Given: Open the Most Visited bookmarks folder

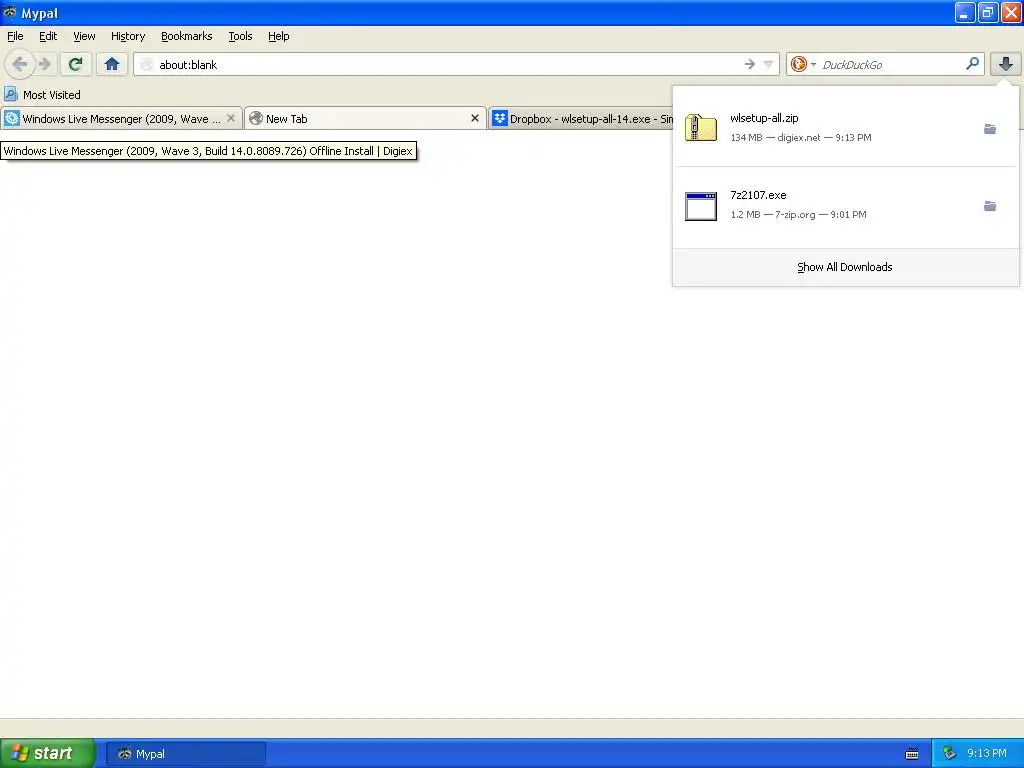Looking at the screenshot, I should coord(42,95).
